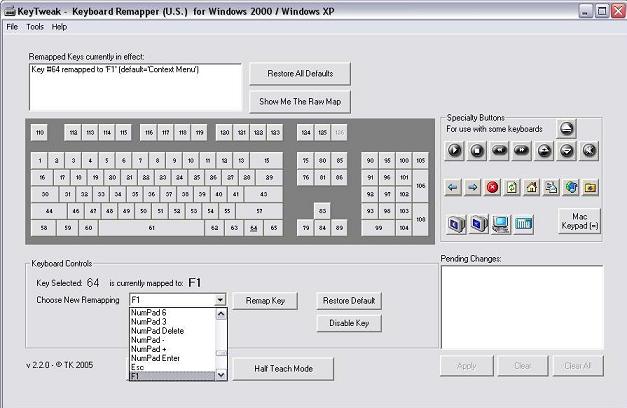Click the Next Track specialty button
Screen dimensions: 627x408
[x=521, y=151]
